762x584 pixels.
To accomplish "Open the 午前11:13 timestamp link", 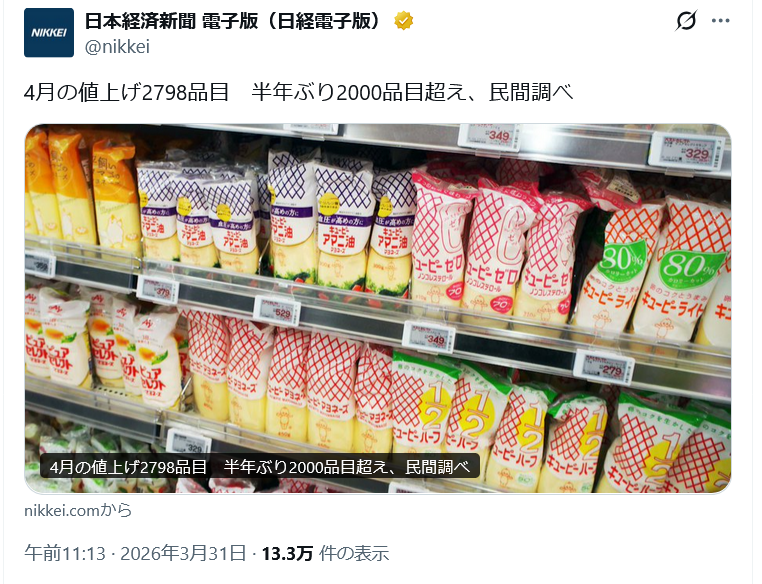I will coord(65,553).
